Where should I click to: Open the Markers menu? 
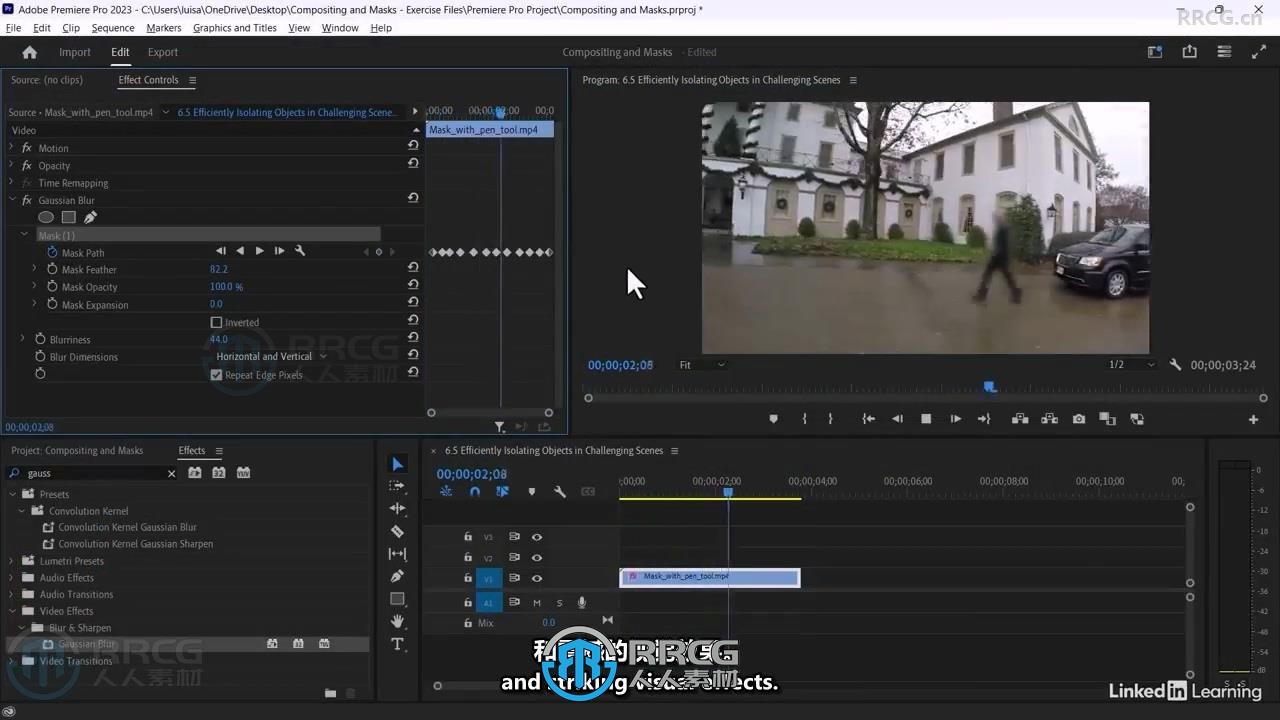click(164, 28)
